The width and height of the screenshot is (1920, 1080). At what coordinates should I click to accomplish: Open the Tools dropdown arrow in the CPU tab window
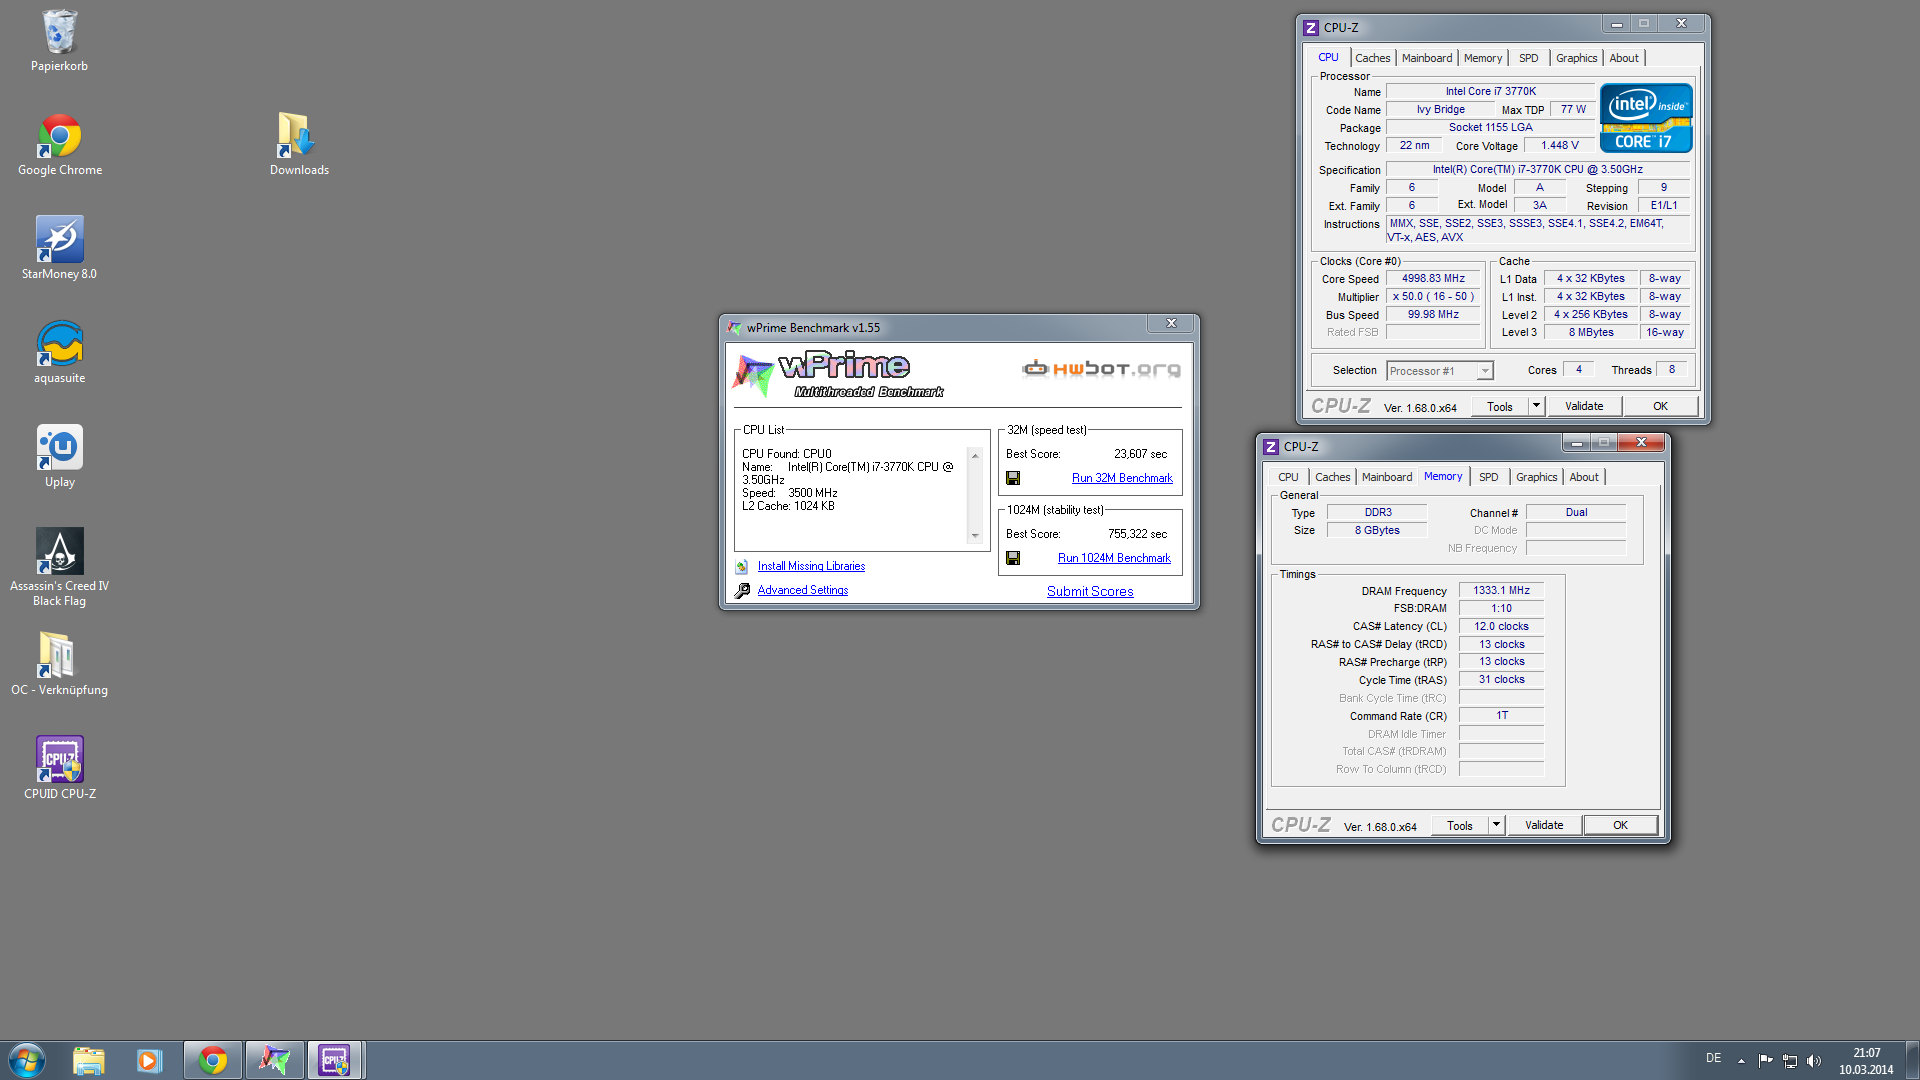pyautogui.click(x=1536, y=406)
